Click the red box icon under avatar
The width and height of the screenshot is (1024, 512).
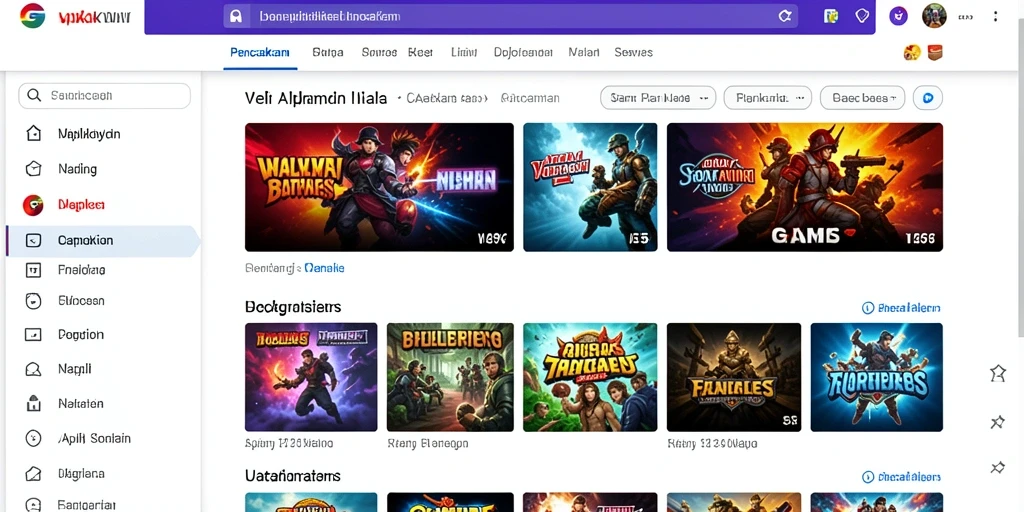point(935,52)
